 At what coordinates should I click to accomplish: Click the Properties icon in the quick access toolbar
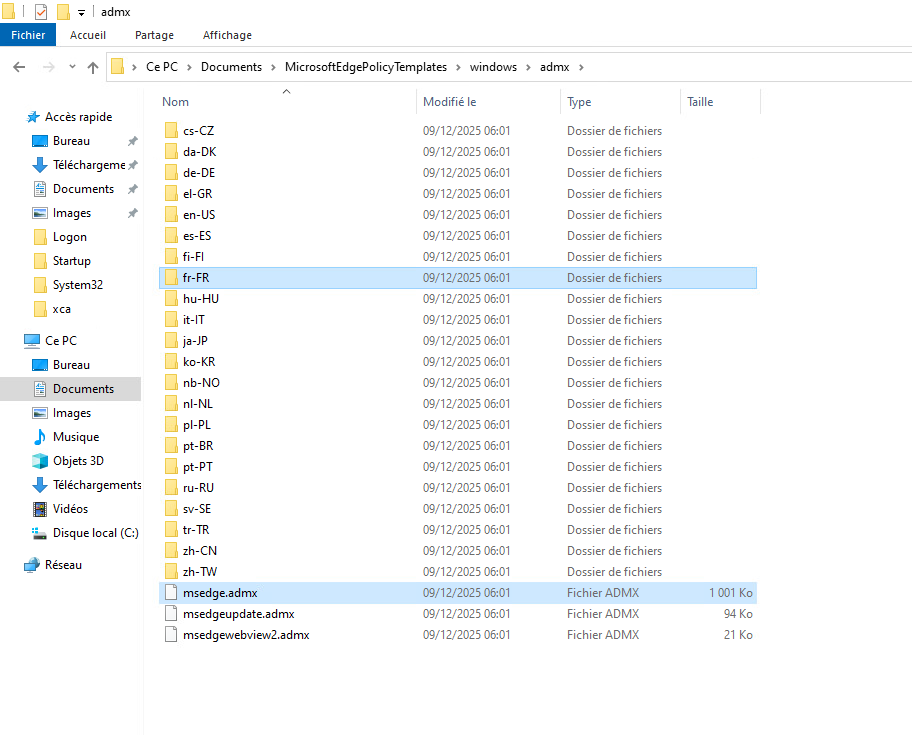(x=40, y=12)
